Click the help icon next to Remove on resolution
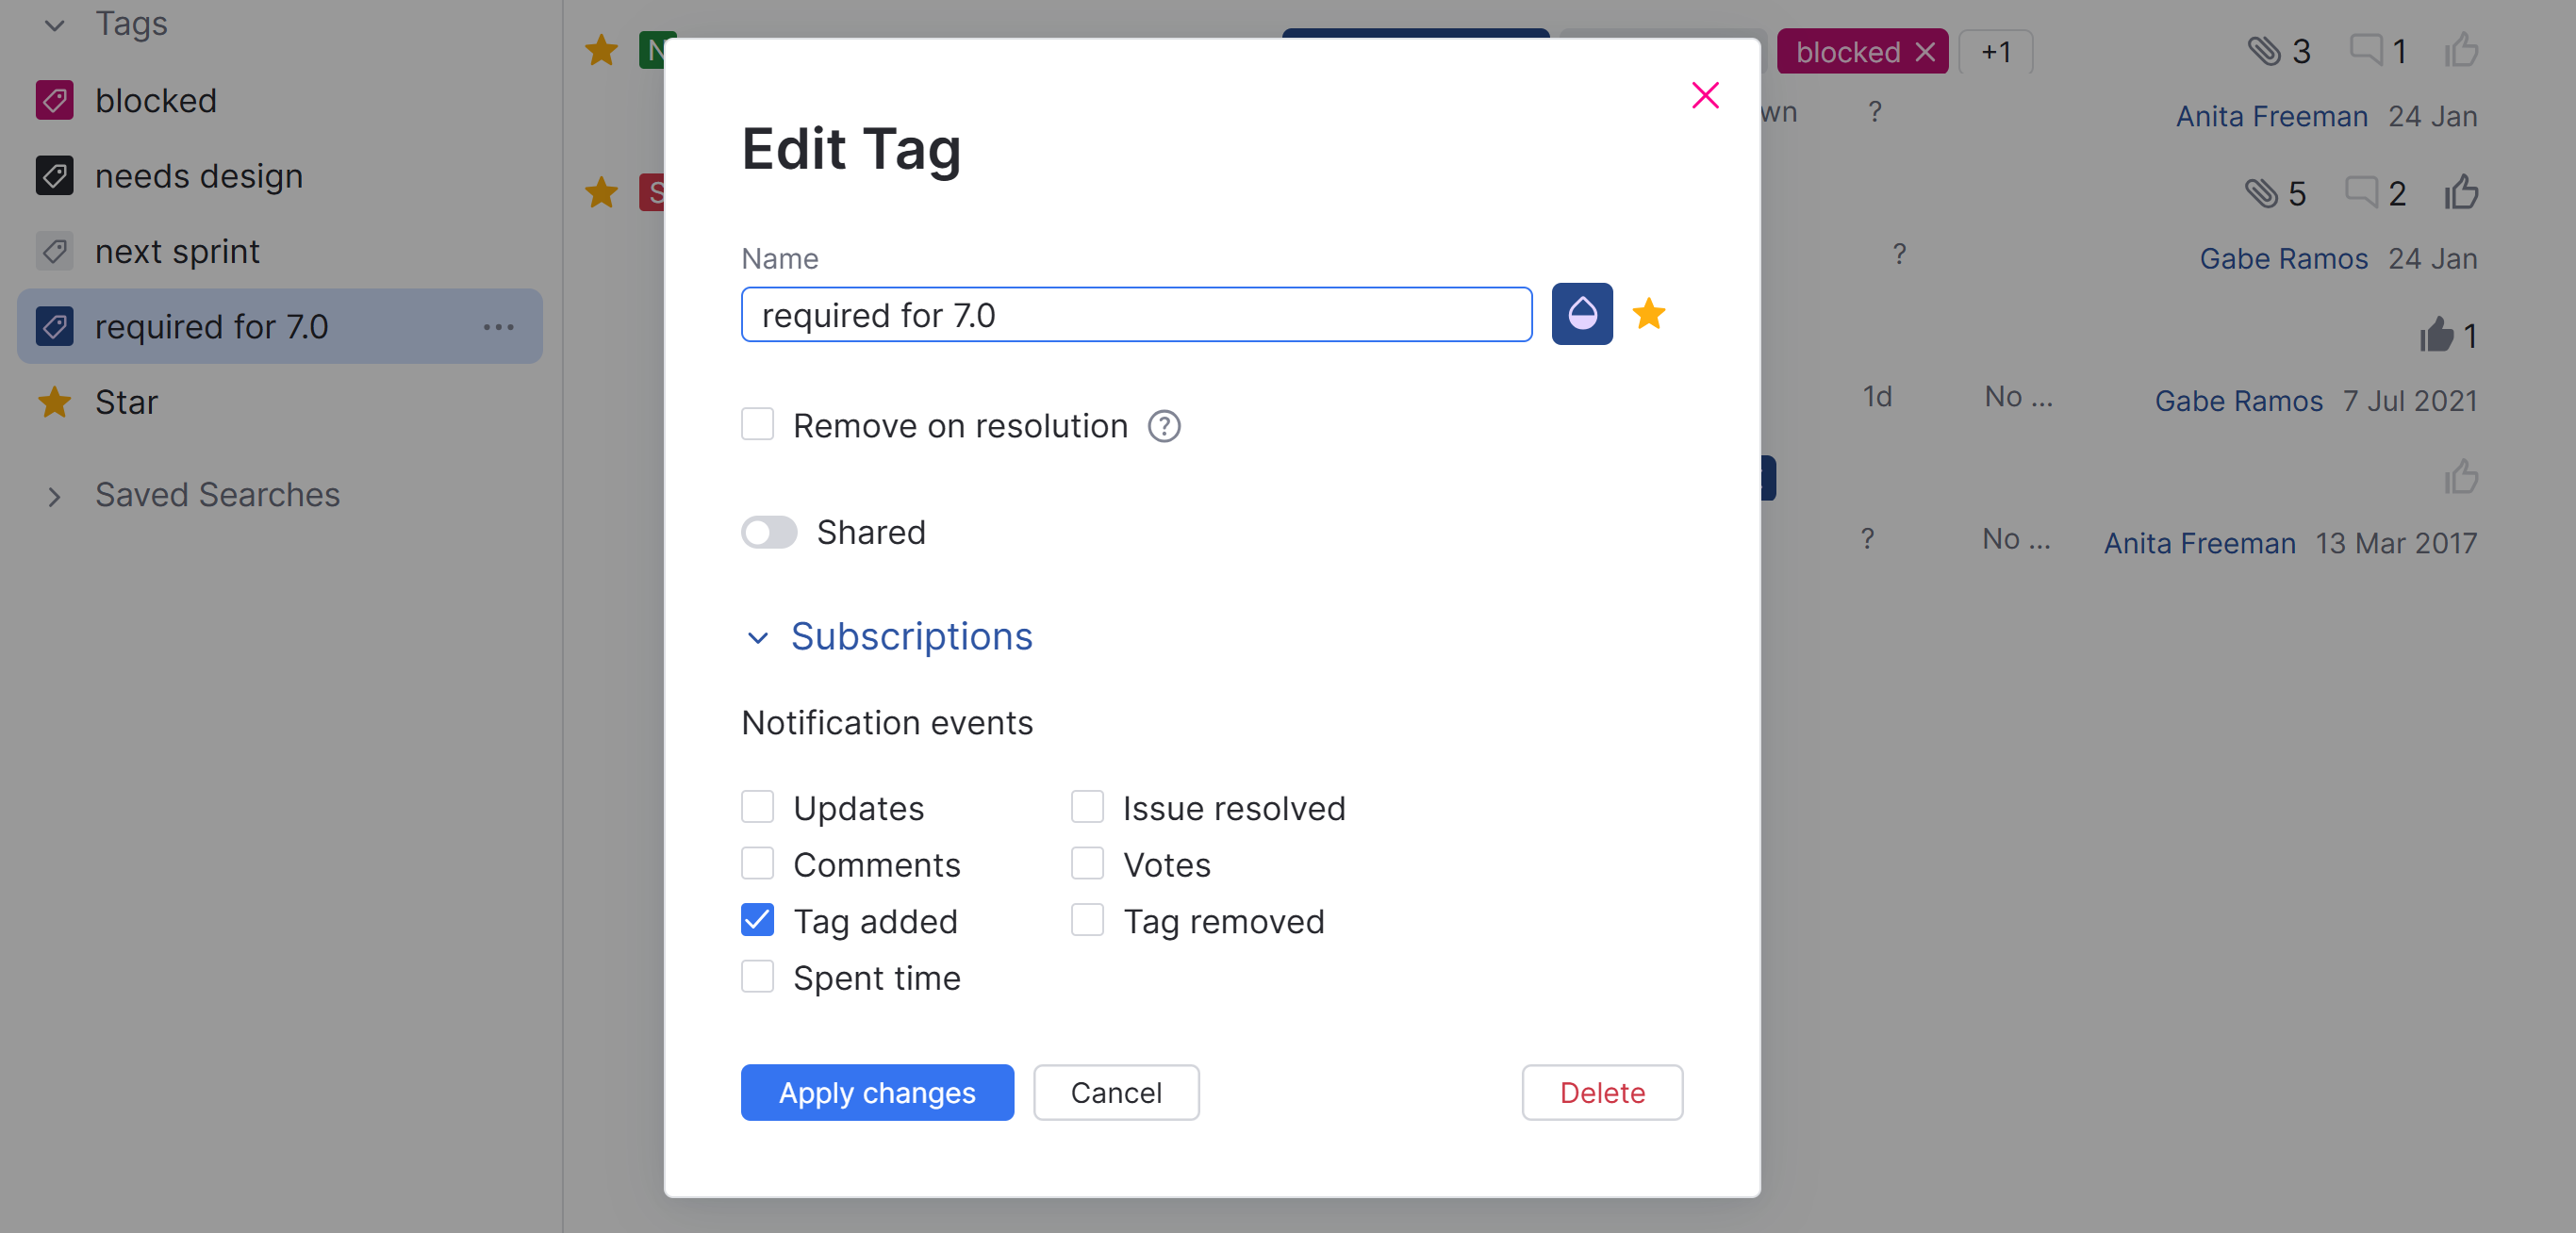This screenshot has height=1233, width=2576. tap(1164, 426)
